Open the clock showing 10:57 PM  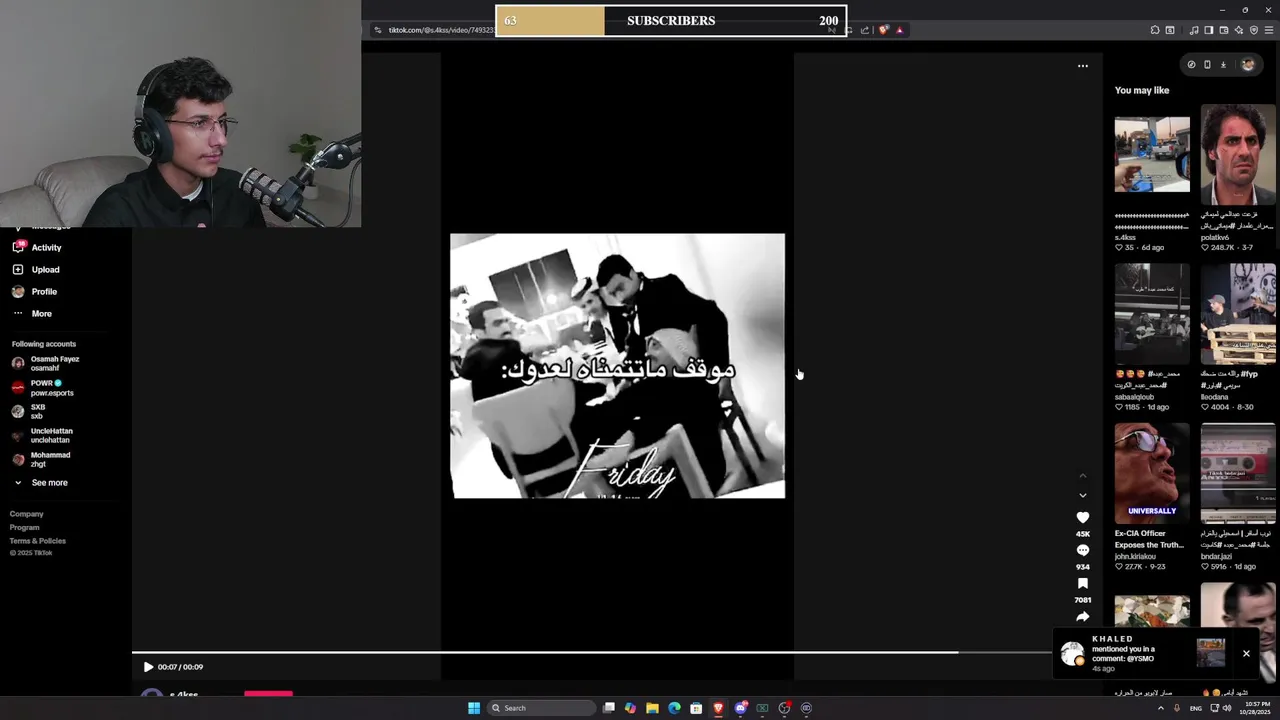pyautogui.click(x=1253, y=708)
